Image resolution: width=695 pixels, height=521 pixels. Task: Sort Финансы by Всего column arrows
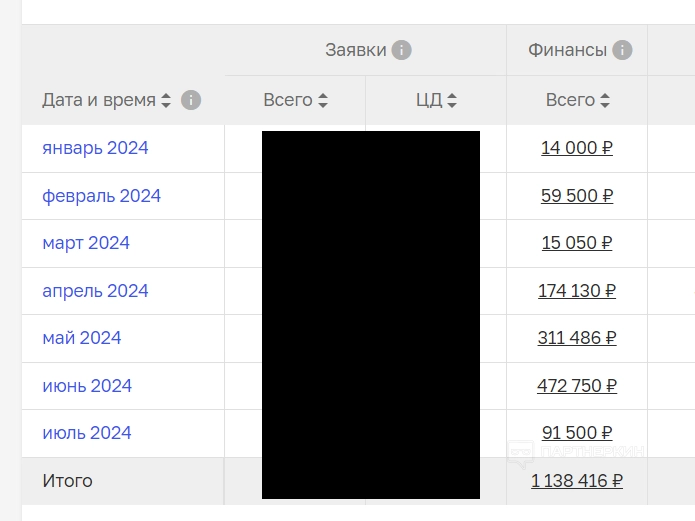tap(605, 100)
